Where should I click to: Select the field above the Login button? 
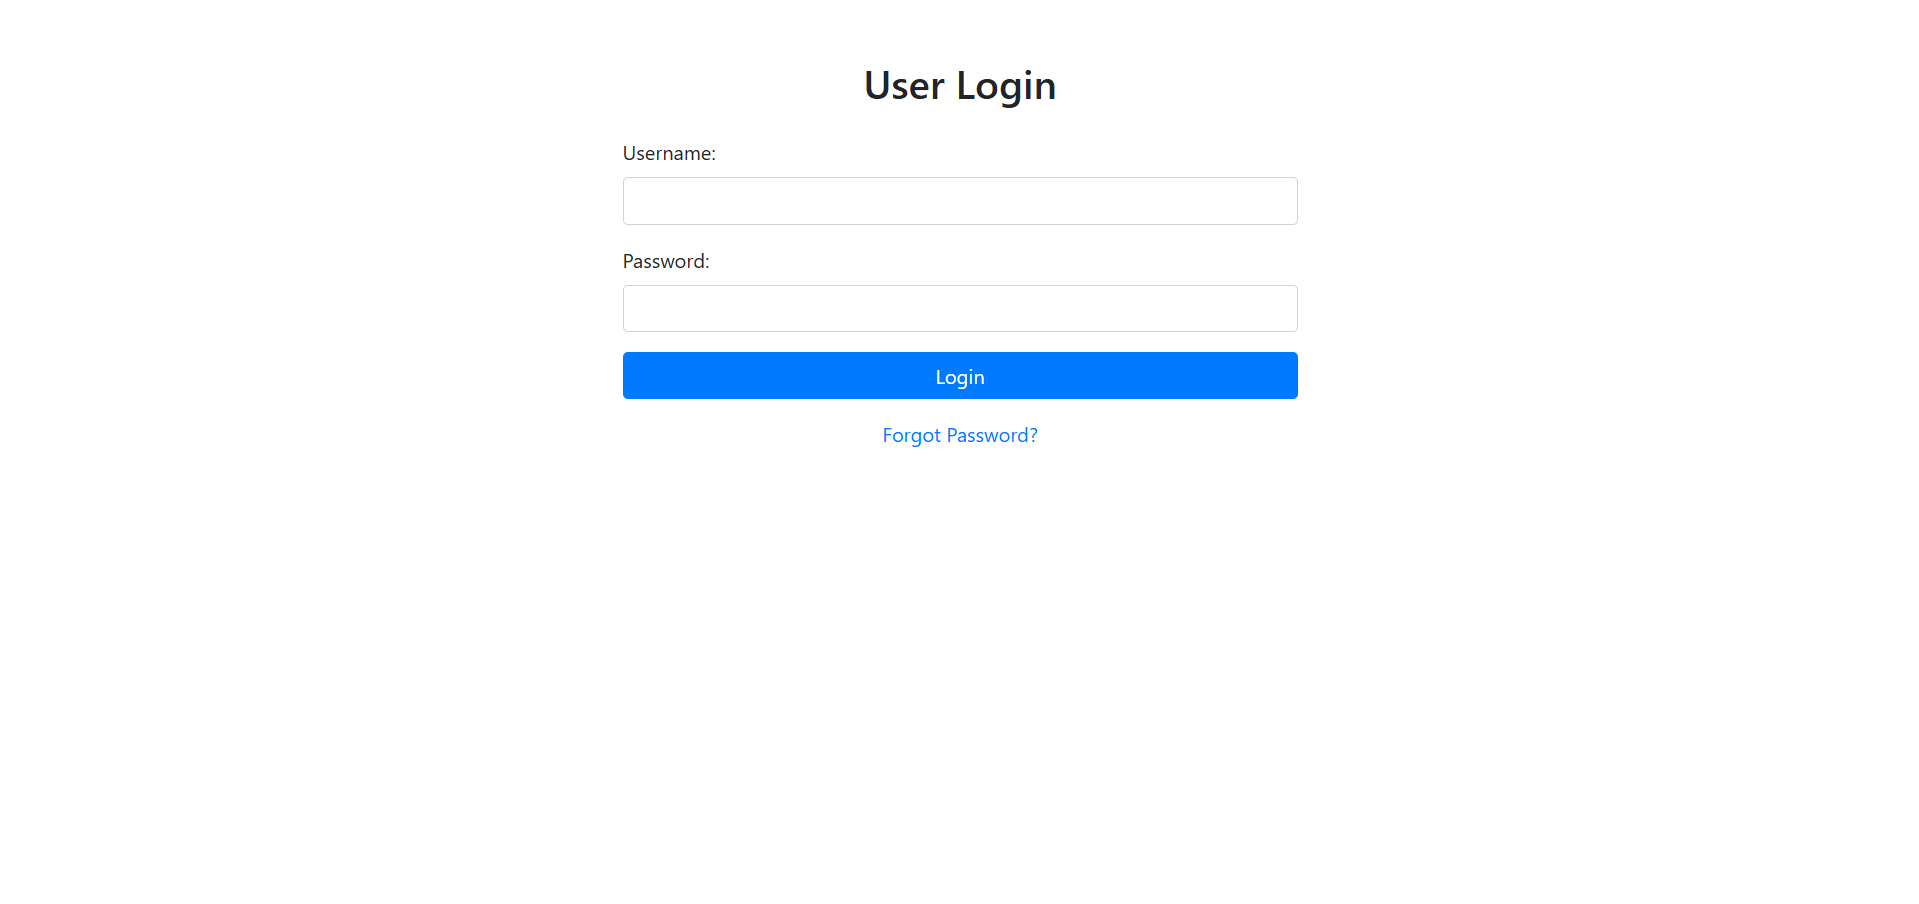click(960, 308)
